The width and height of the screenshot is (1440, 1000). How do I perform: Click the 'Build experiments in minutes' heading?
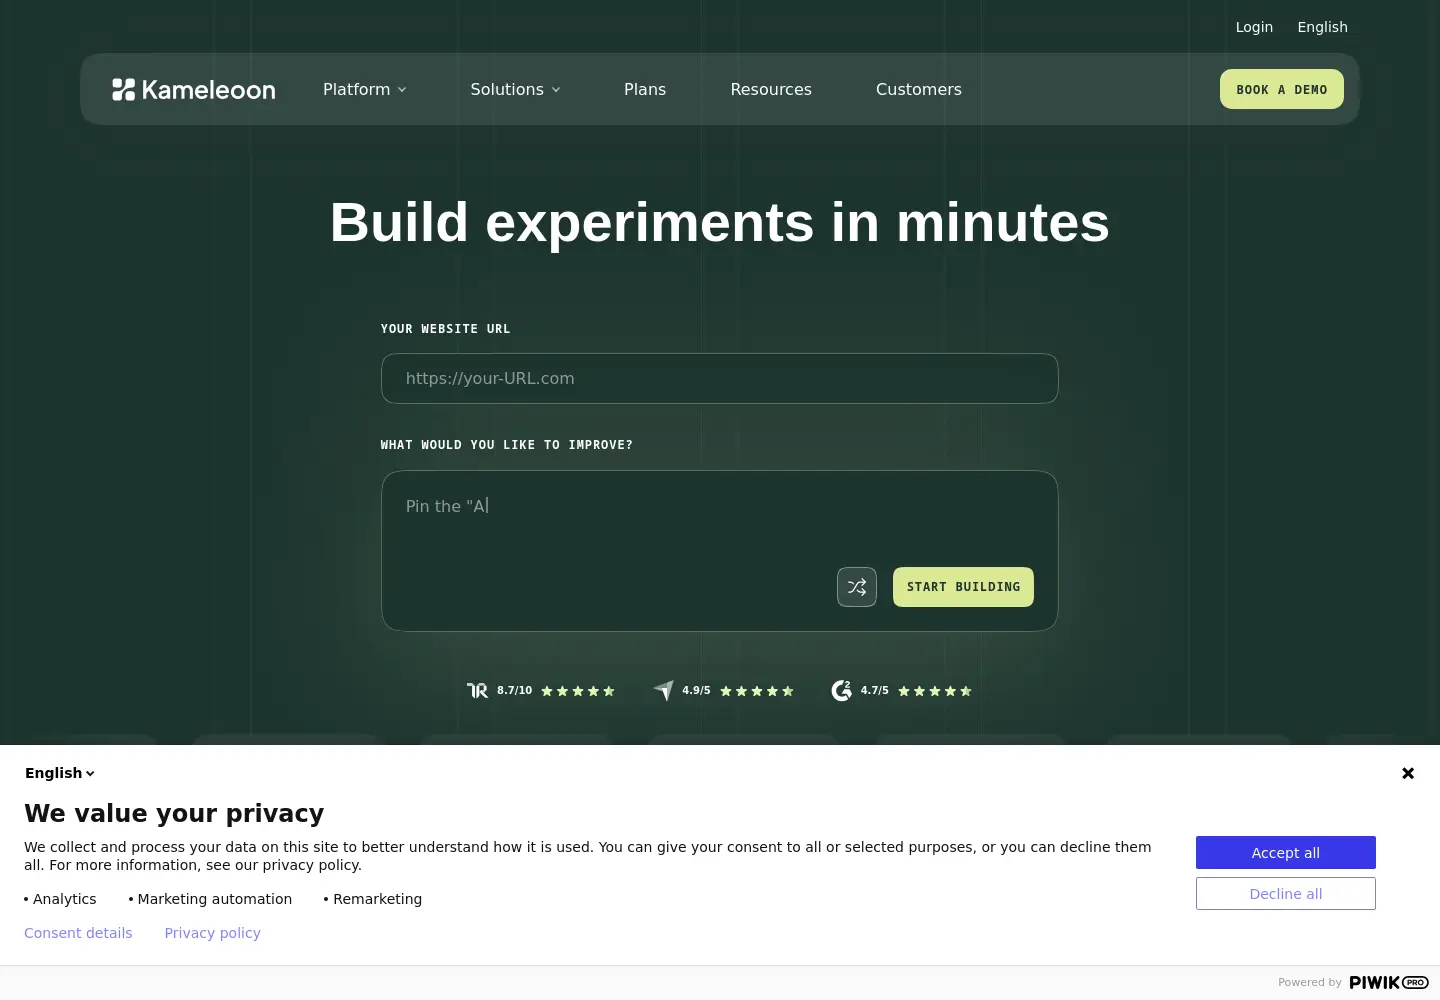[720, 222]
